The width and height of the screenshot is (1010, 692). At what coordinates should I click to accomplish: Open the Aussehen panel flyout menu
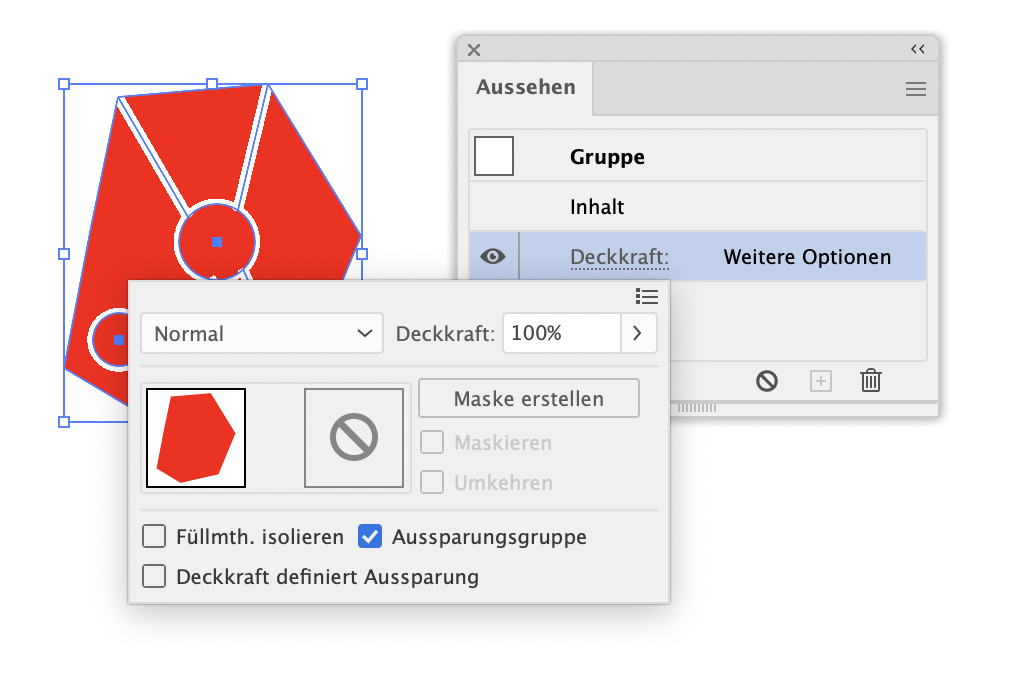point(915,89)
